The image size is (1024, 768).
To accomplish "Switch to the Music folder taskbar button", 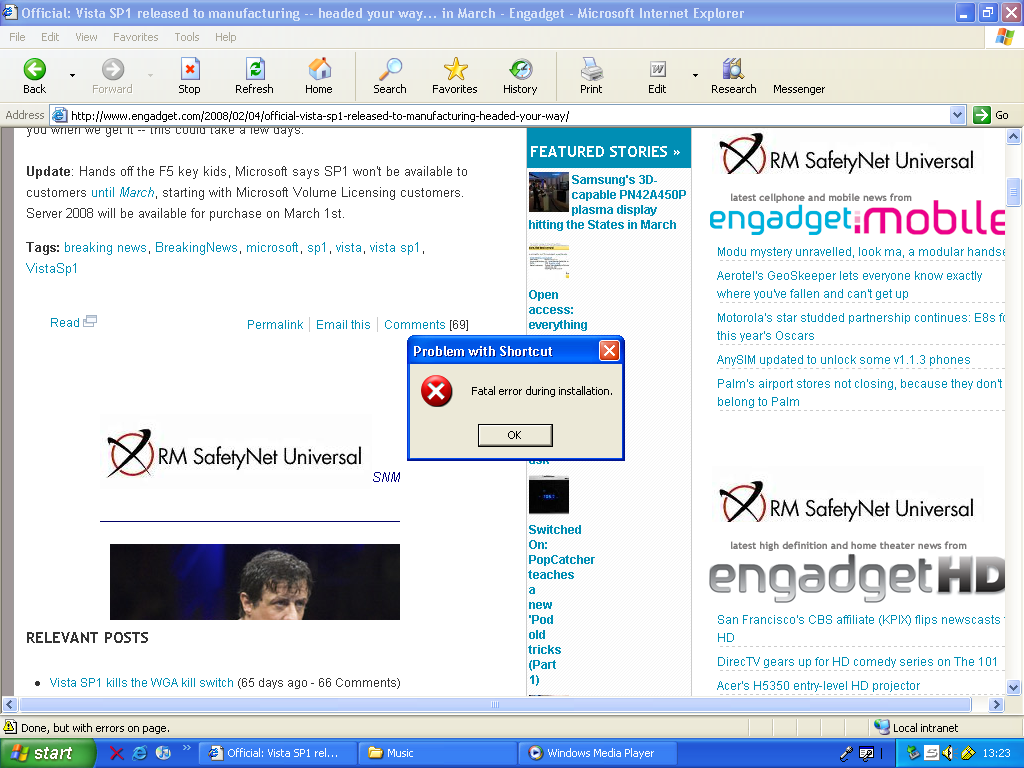I will 438,753.
